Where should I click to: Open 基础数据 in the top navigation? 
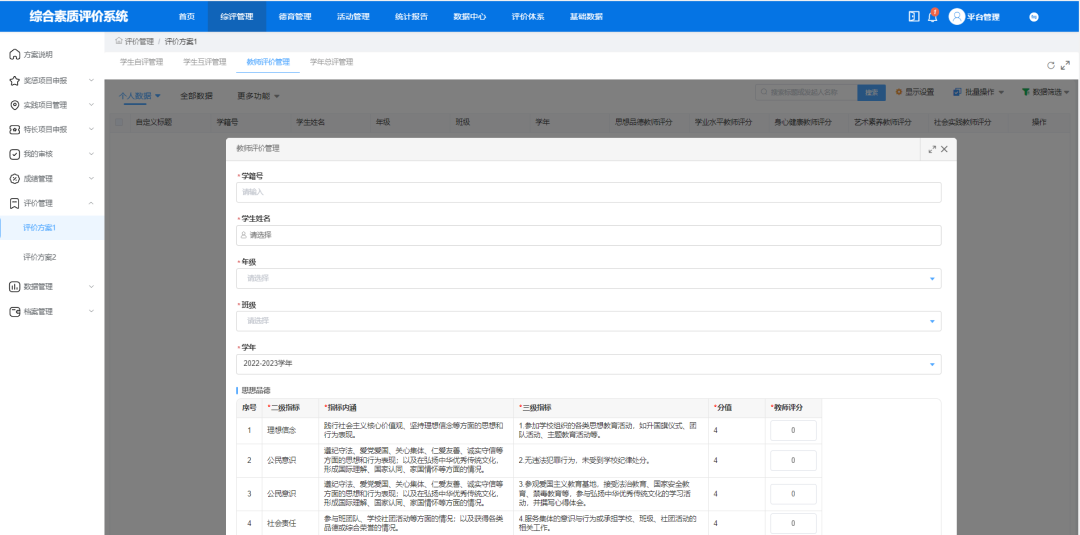tap(586, 17)
